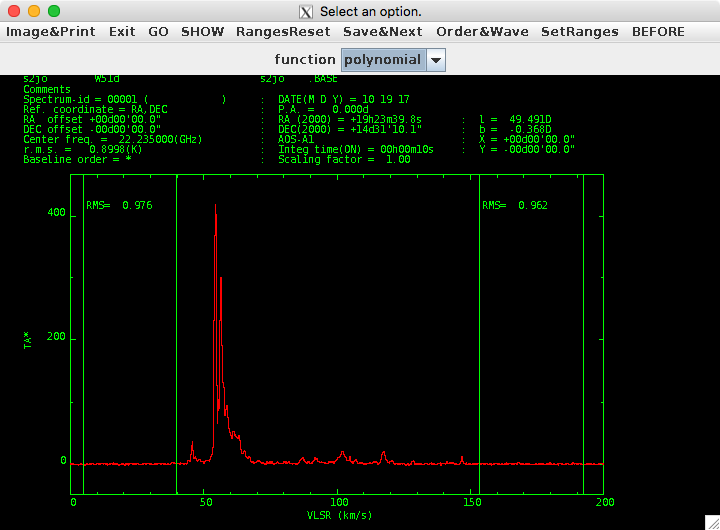The height and width of the screenshot is (530, 720).
Task: Click the X11 icon in the title bar
Action: click(306, 11)
